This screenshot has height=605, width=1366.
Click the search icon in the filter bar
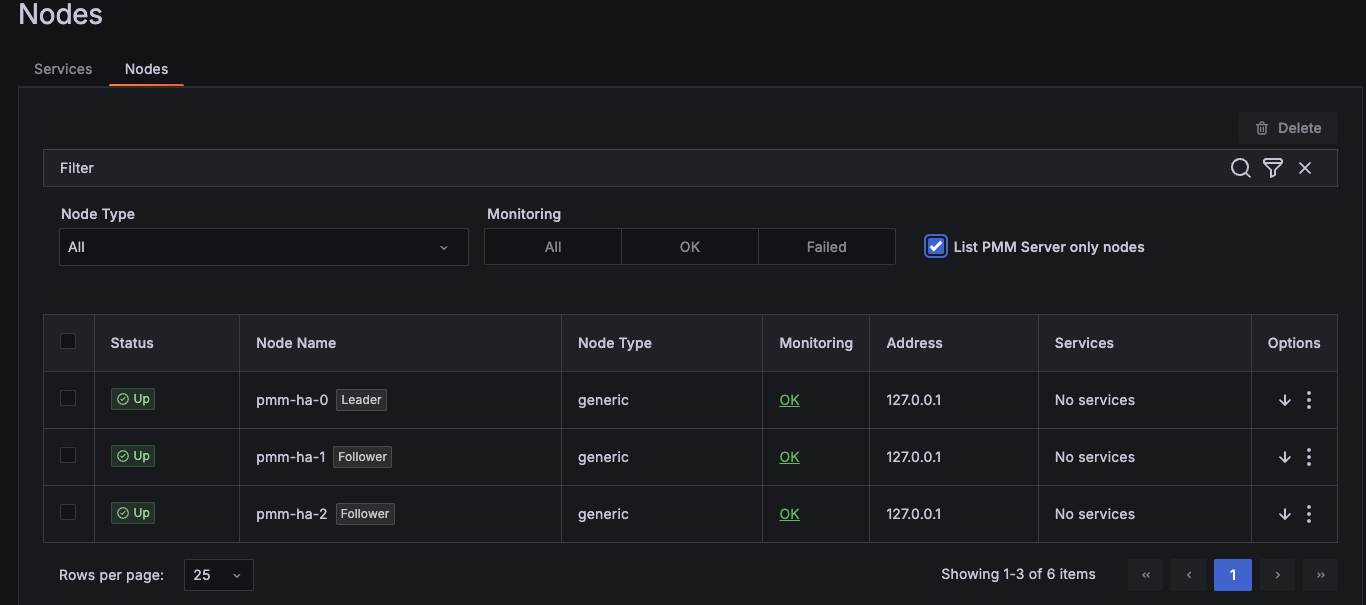1240,168
